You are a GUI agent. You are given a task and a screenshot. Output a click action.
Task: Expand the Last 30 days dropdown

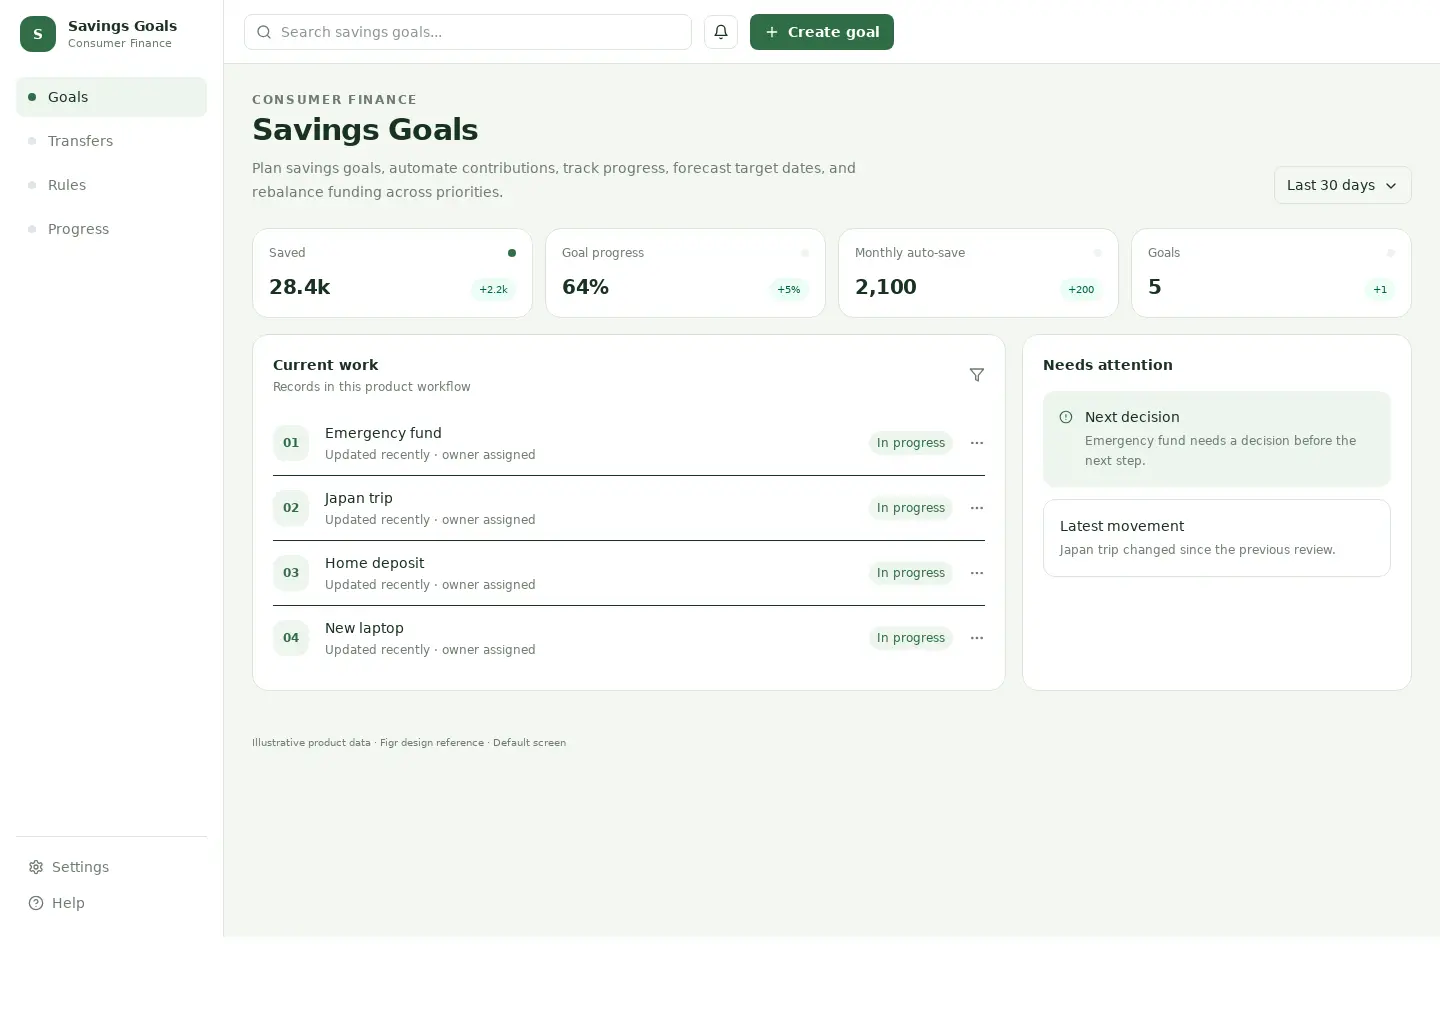coord(1342,185)
